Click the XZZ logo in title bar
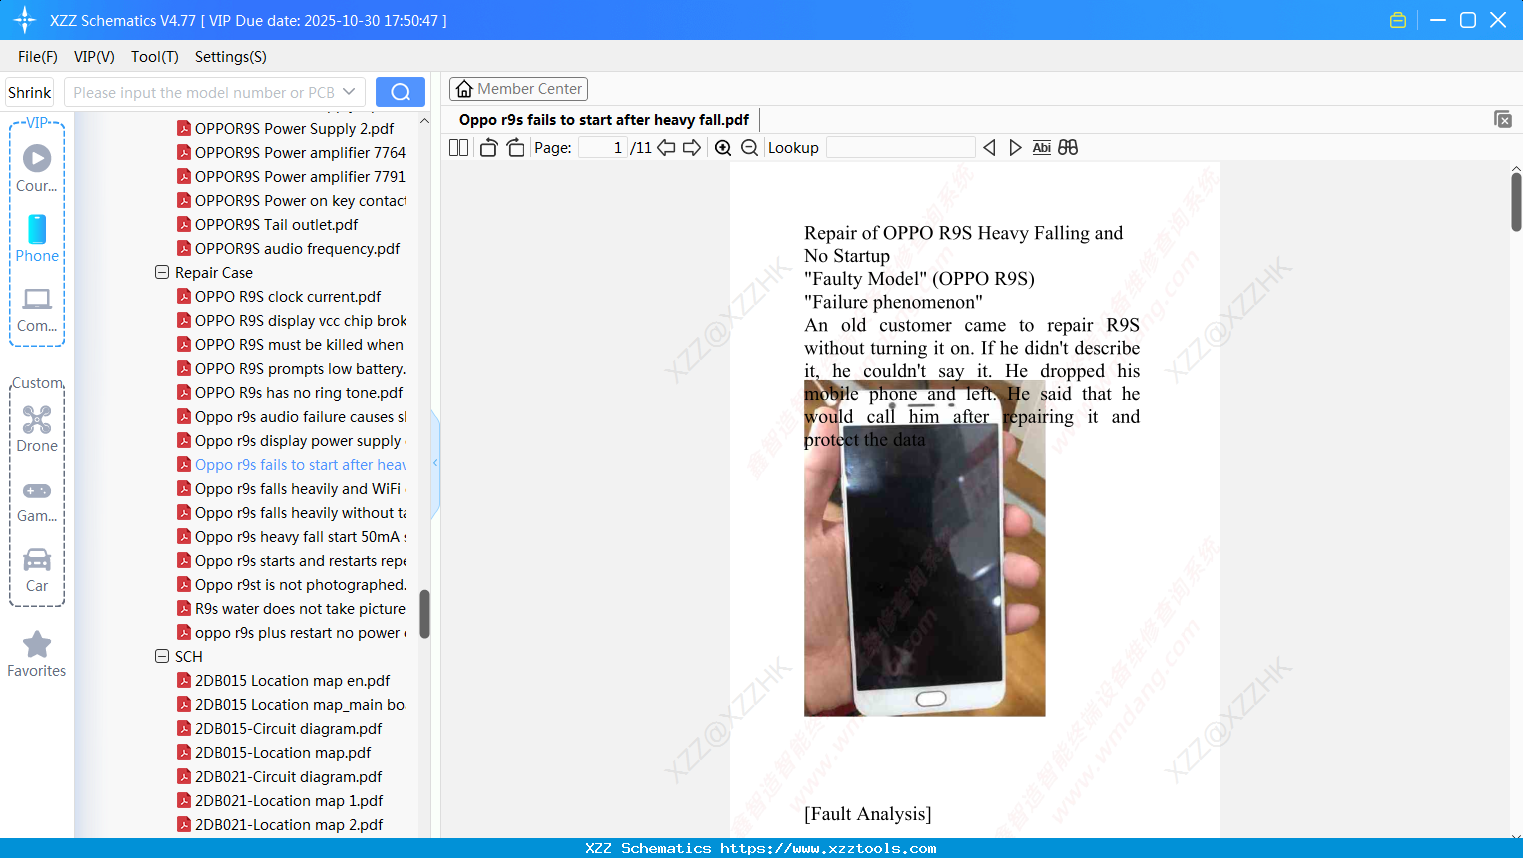Screen dimensions: 1523x858 pos(25,20)
